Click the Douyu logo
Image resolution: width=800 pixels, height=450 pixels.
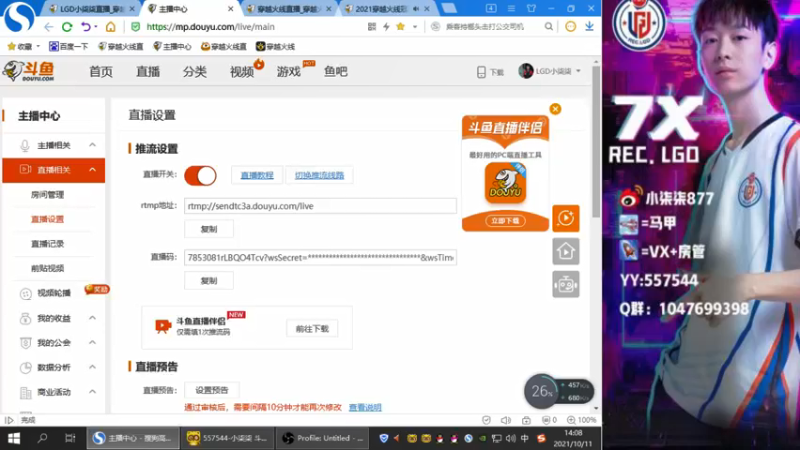[29, 71]
